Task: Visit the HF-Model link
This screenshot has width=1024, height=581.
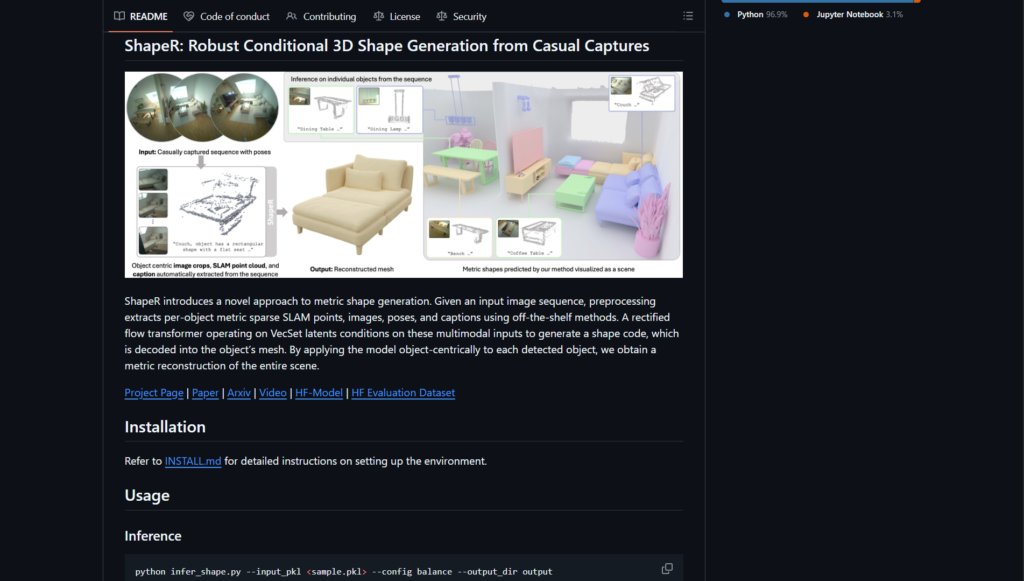Action: (318, 393)
